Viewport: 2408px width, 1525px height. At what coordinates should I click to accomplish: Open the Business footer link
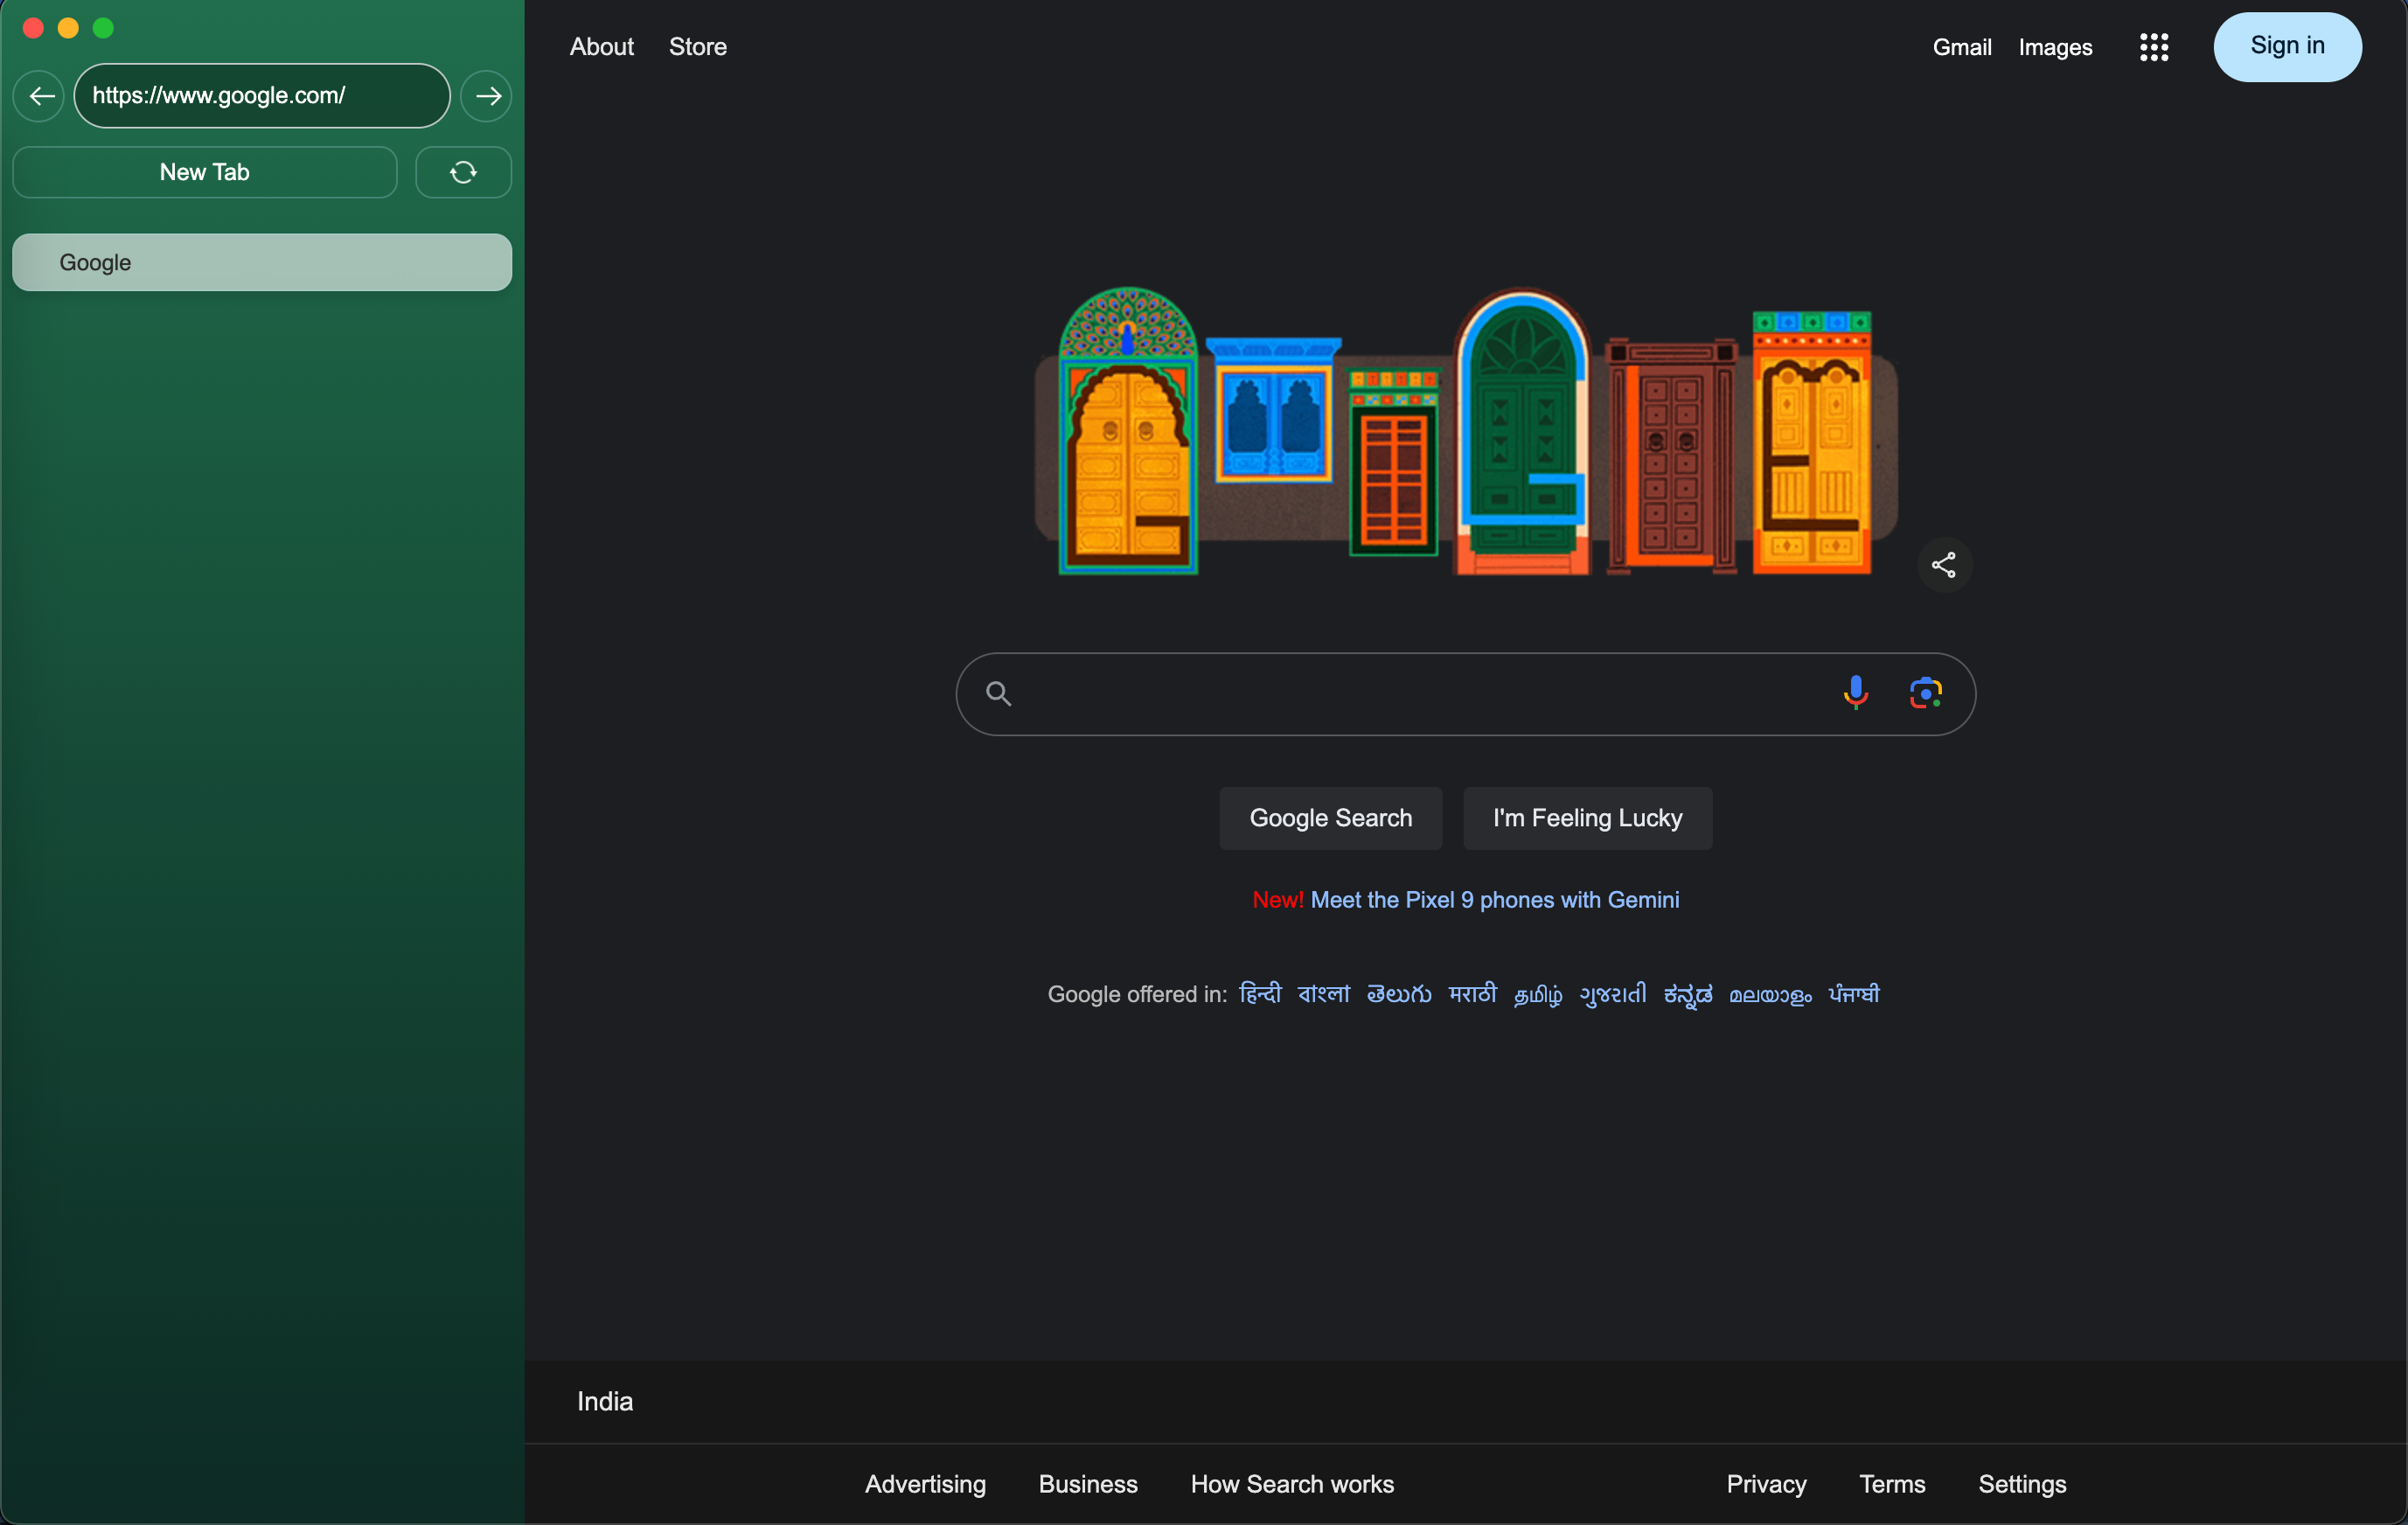tap(1088, 1484)
